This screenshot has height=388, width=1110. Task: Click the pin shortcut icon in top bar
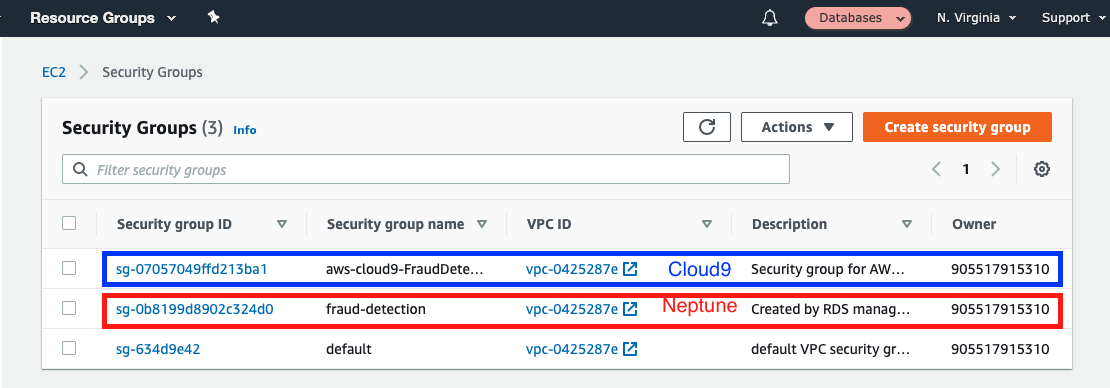click(x=213, y=17)
